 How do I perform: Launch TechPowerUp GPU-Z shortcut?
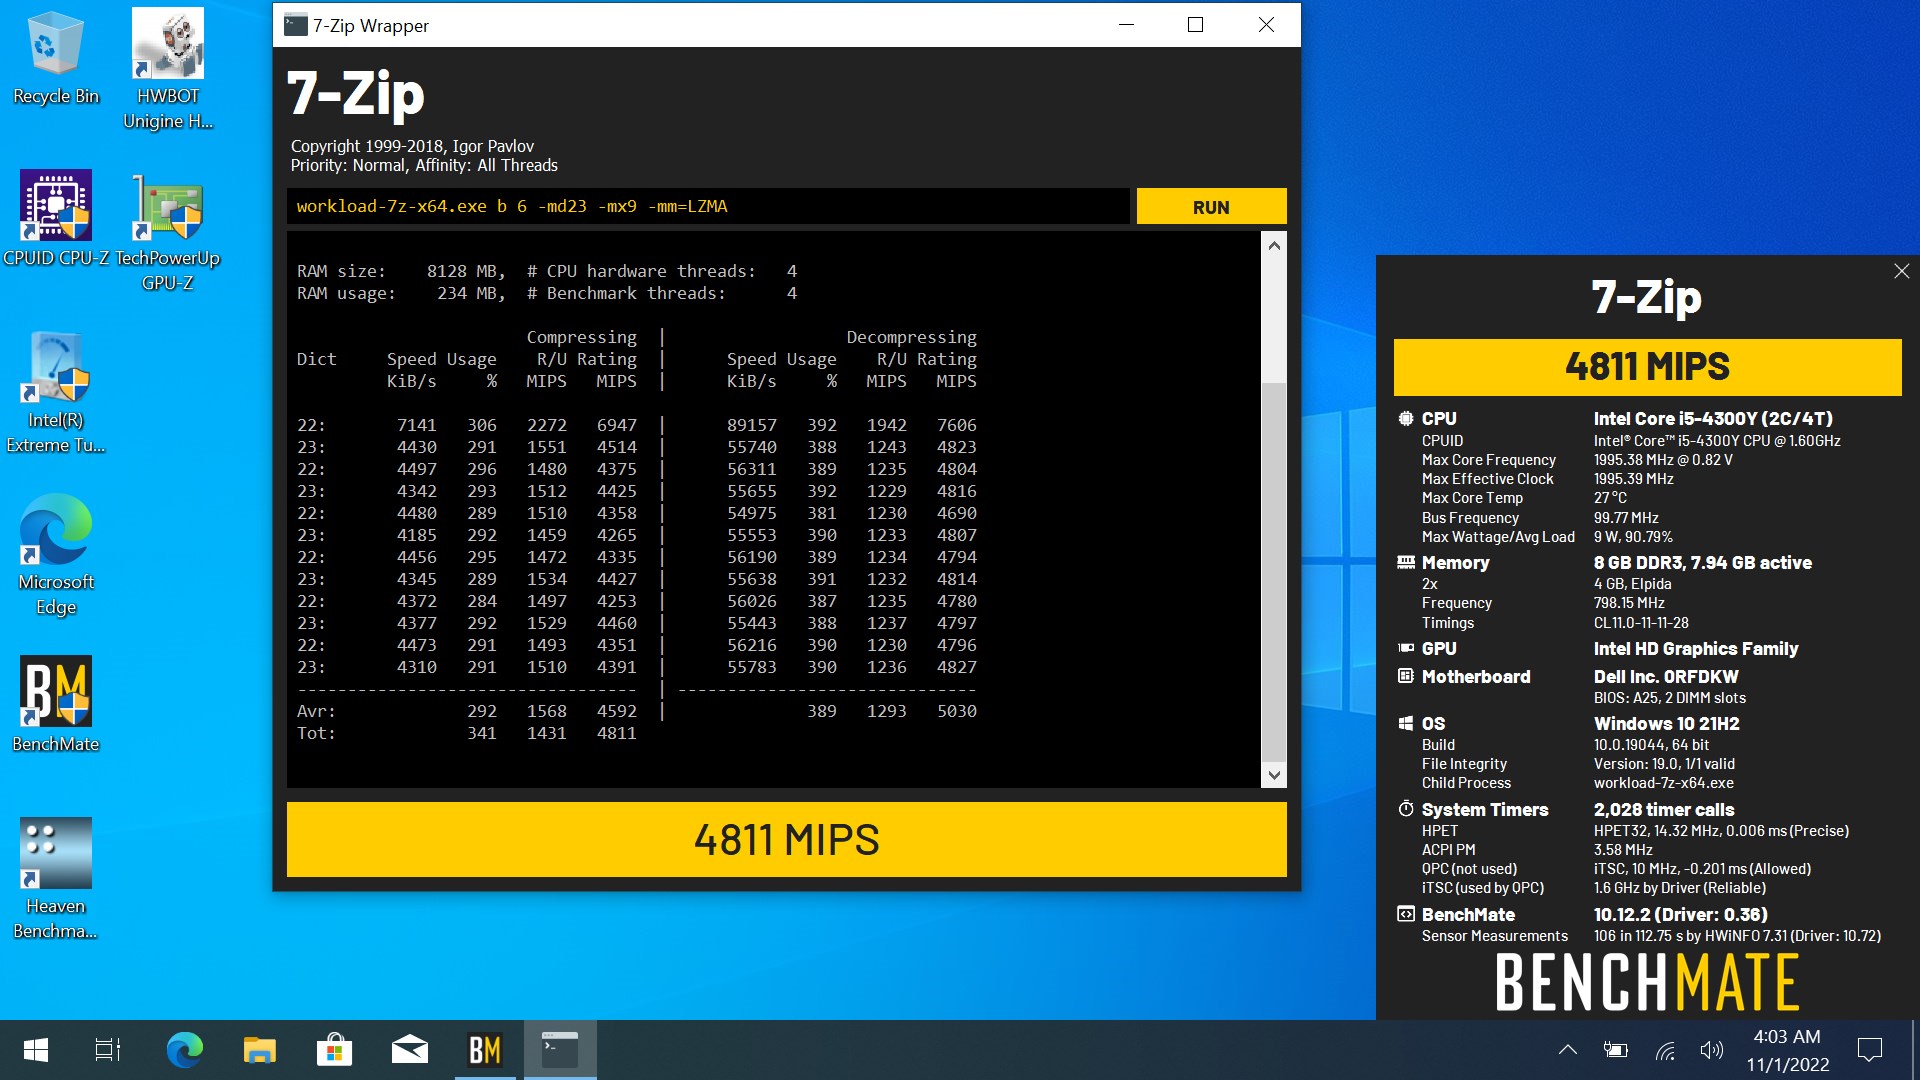167,232
